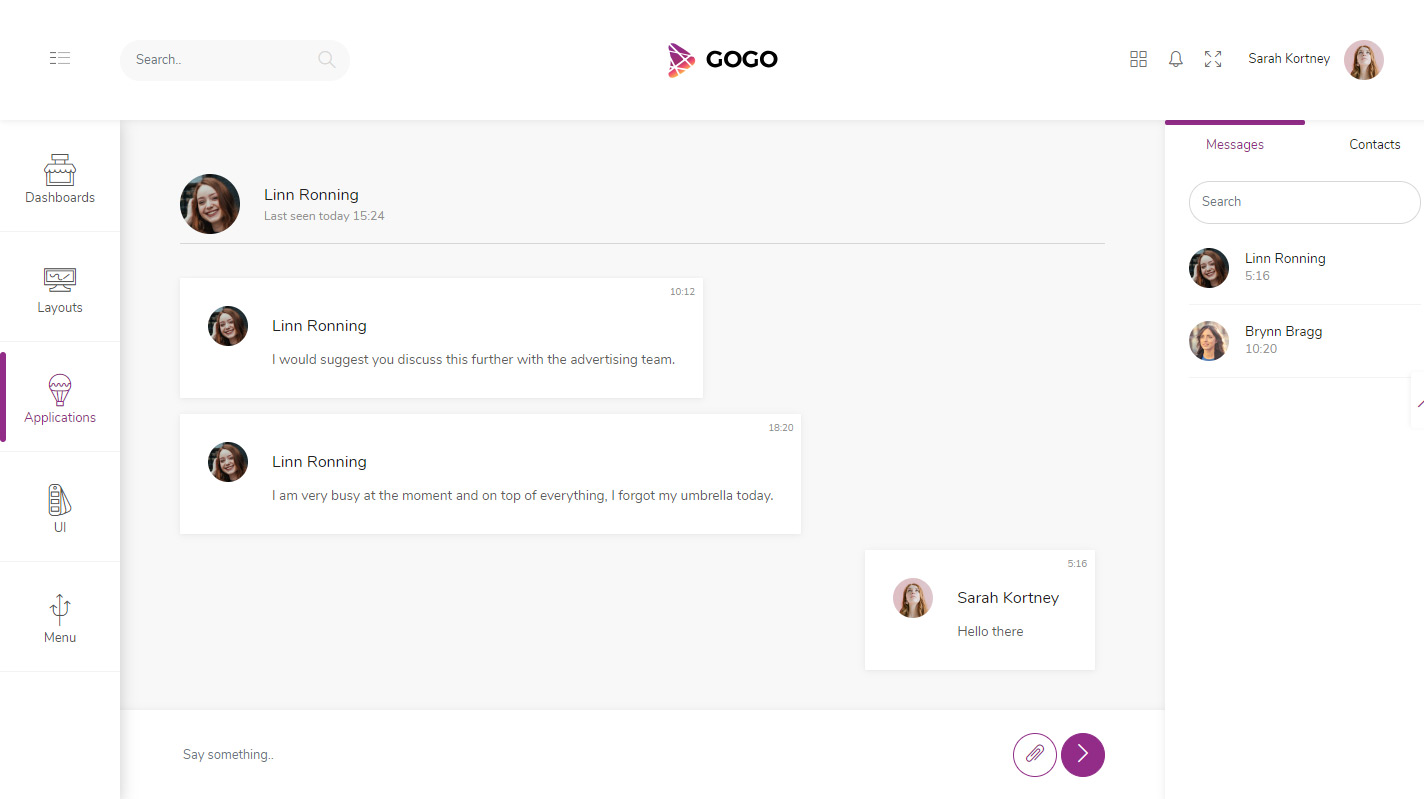The height and width of the screenshot is (799, 1424).
Task: Click the Say something message field
Action: click(x=400, y=754)
